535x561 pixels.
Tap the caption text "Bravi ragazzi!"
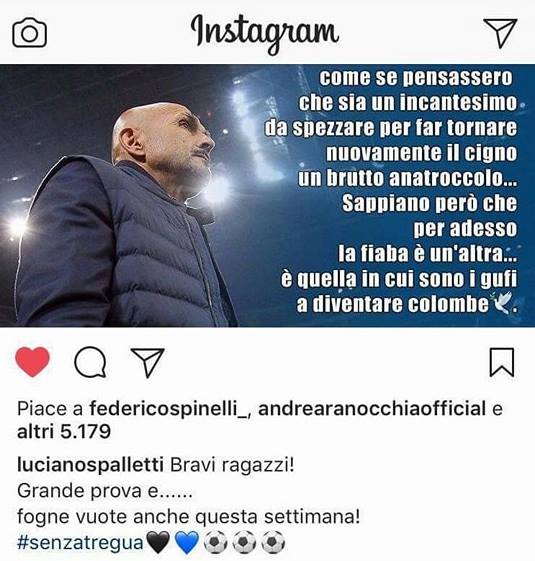[233, 465]
